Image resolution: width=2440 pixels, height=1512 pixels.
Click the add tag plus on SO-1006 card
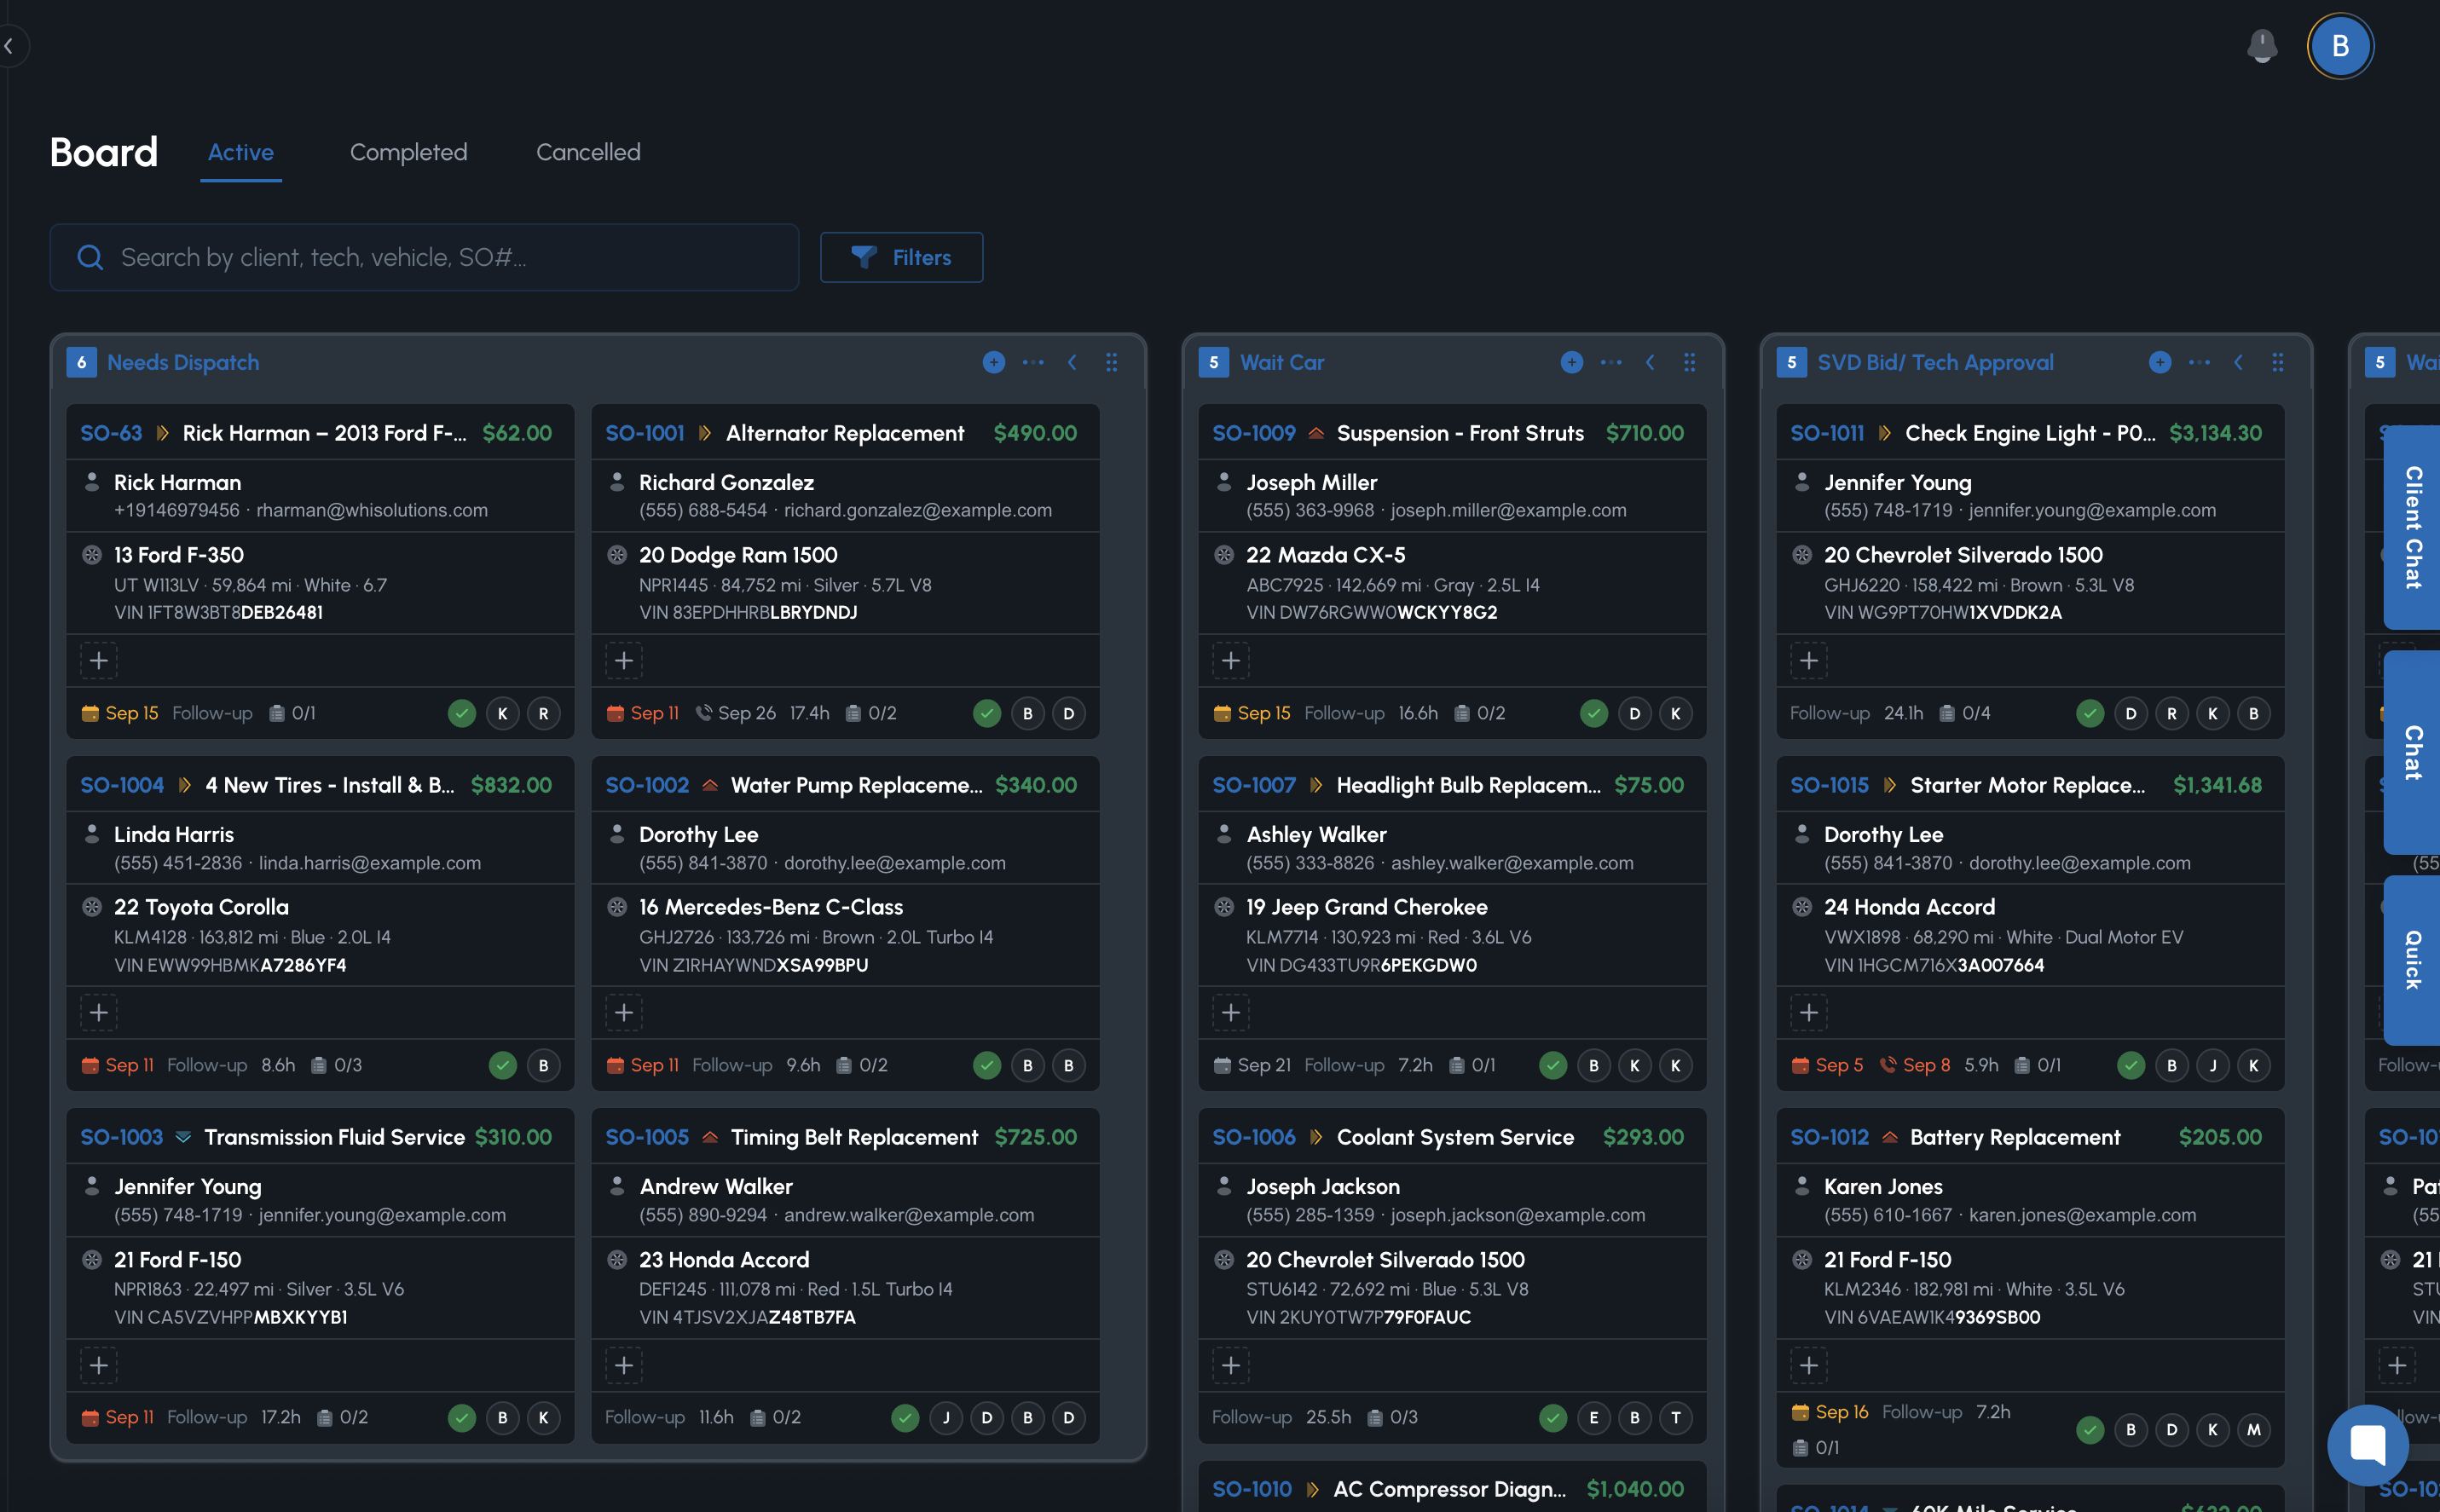(1231, 1365)
